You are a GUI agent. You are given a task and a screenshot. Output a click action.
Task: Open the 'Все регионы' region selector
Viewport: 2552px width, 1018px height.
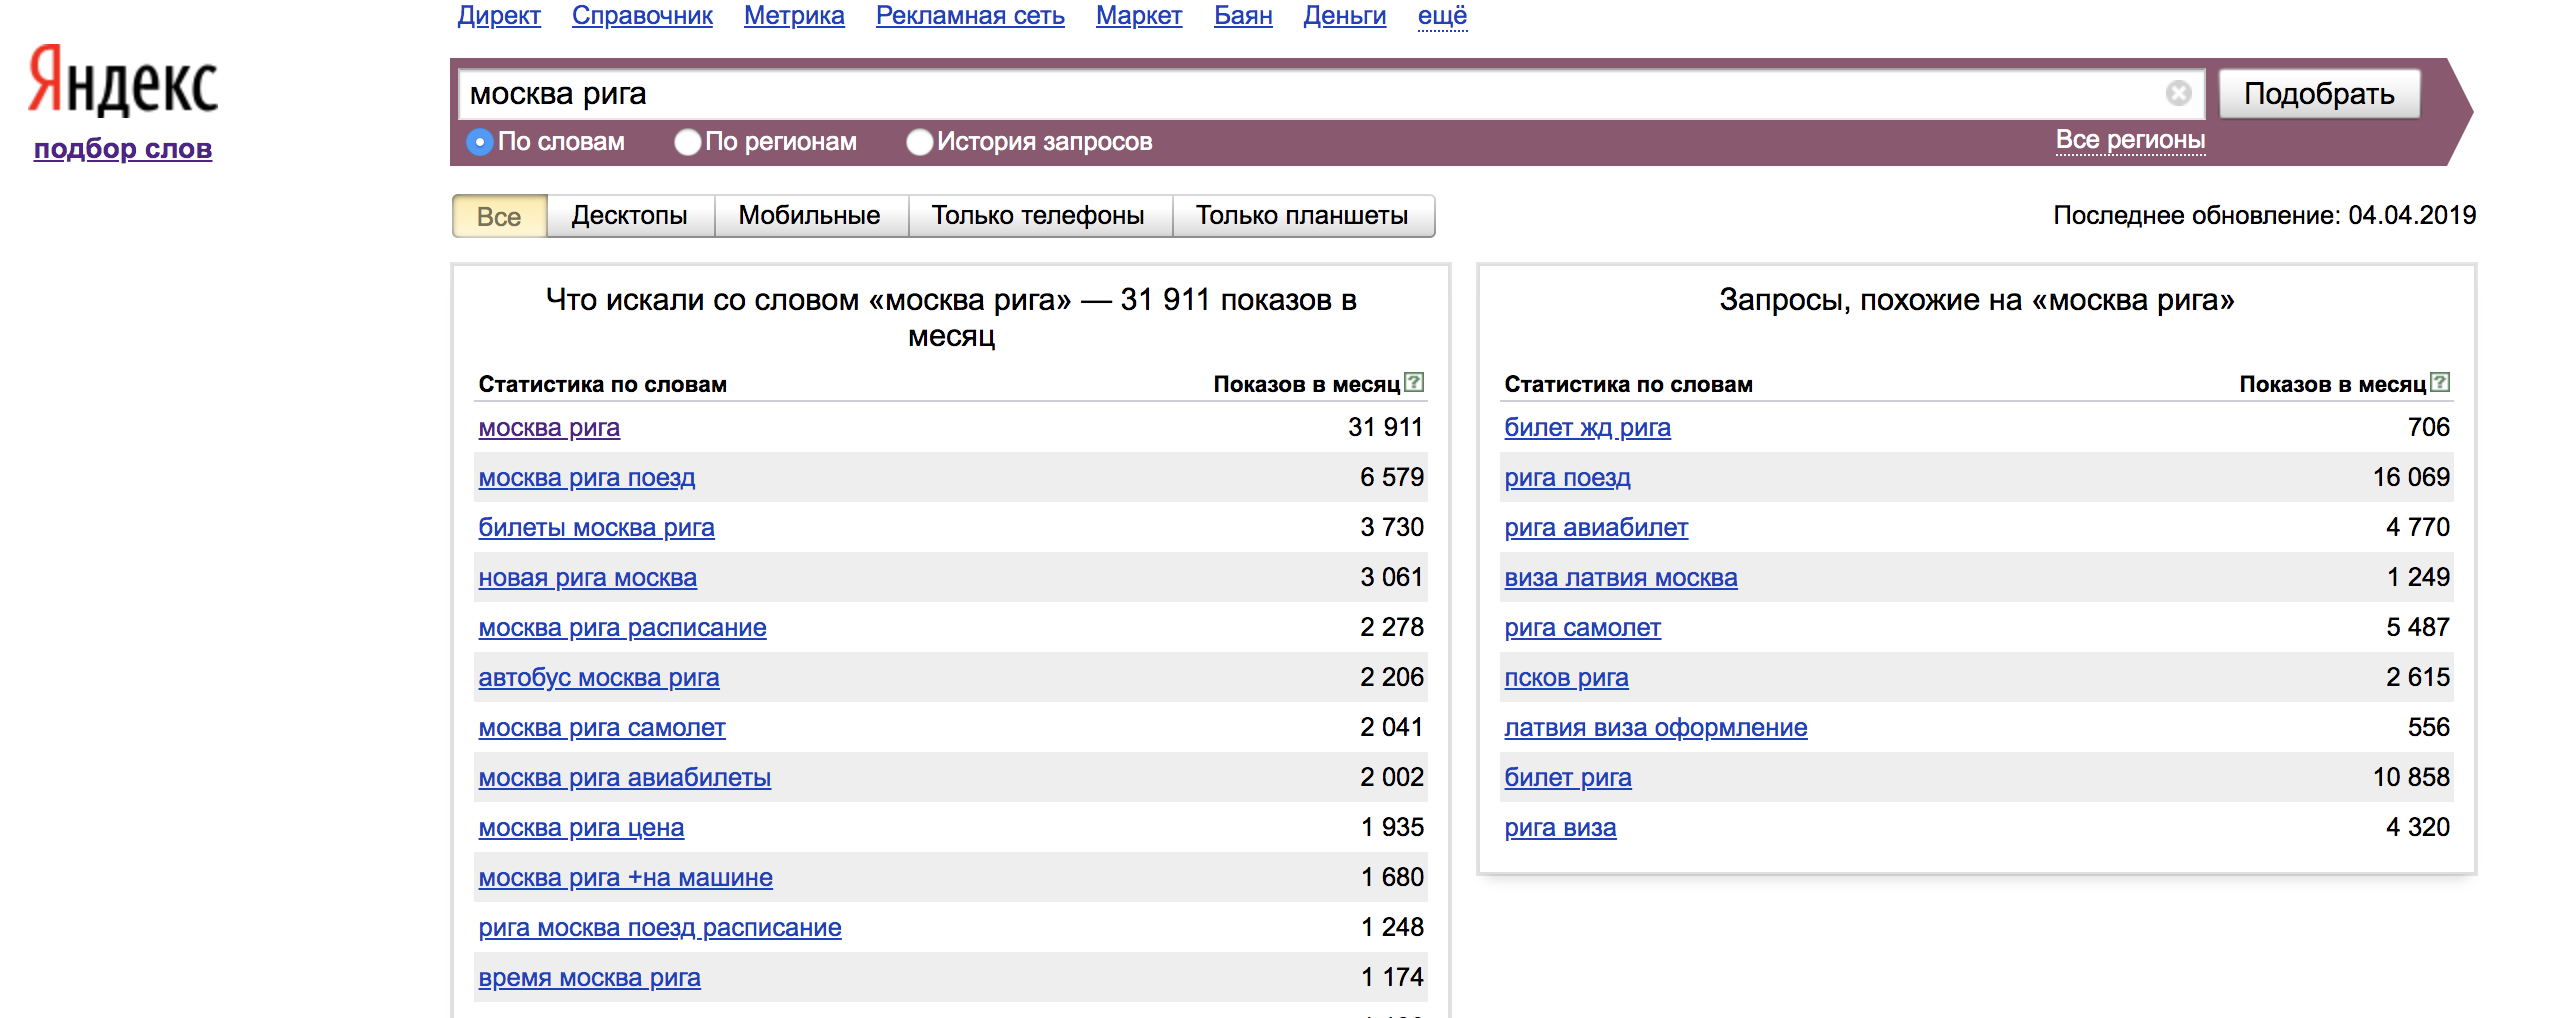[2130, 140]
